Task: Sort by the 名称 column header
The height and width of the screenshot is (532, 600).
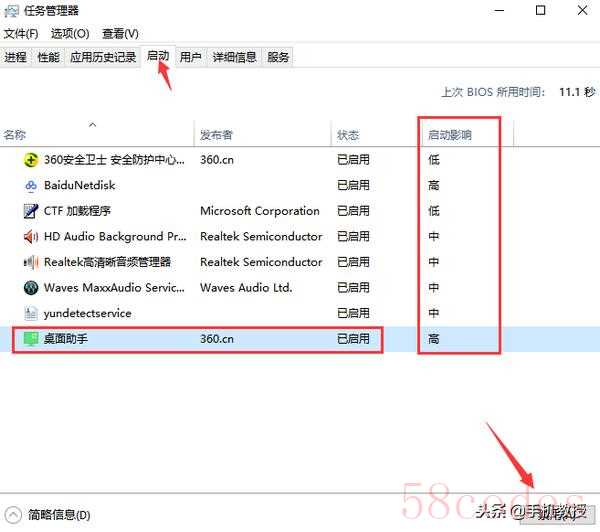Action: (97, 134)
